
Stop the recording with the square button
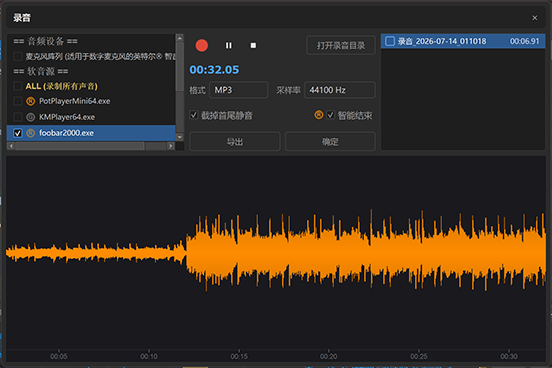(253, 45)
